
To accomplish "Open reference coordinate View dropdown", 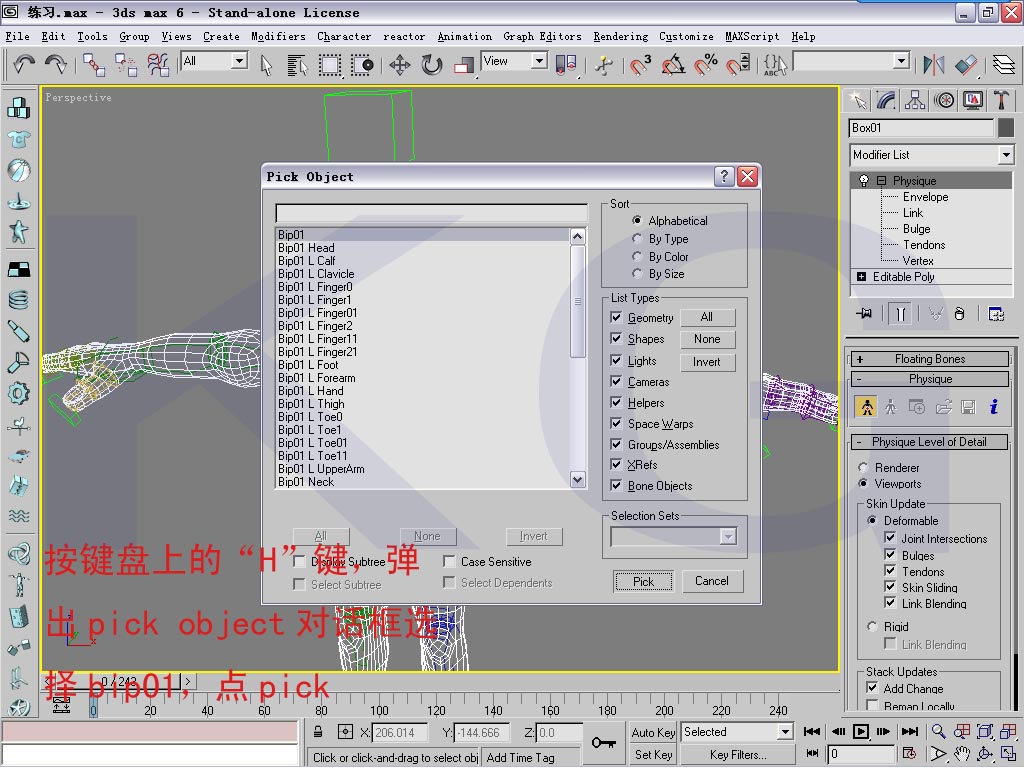I will pyautogui.click(x=539, y=61).
